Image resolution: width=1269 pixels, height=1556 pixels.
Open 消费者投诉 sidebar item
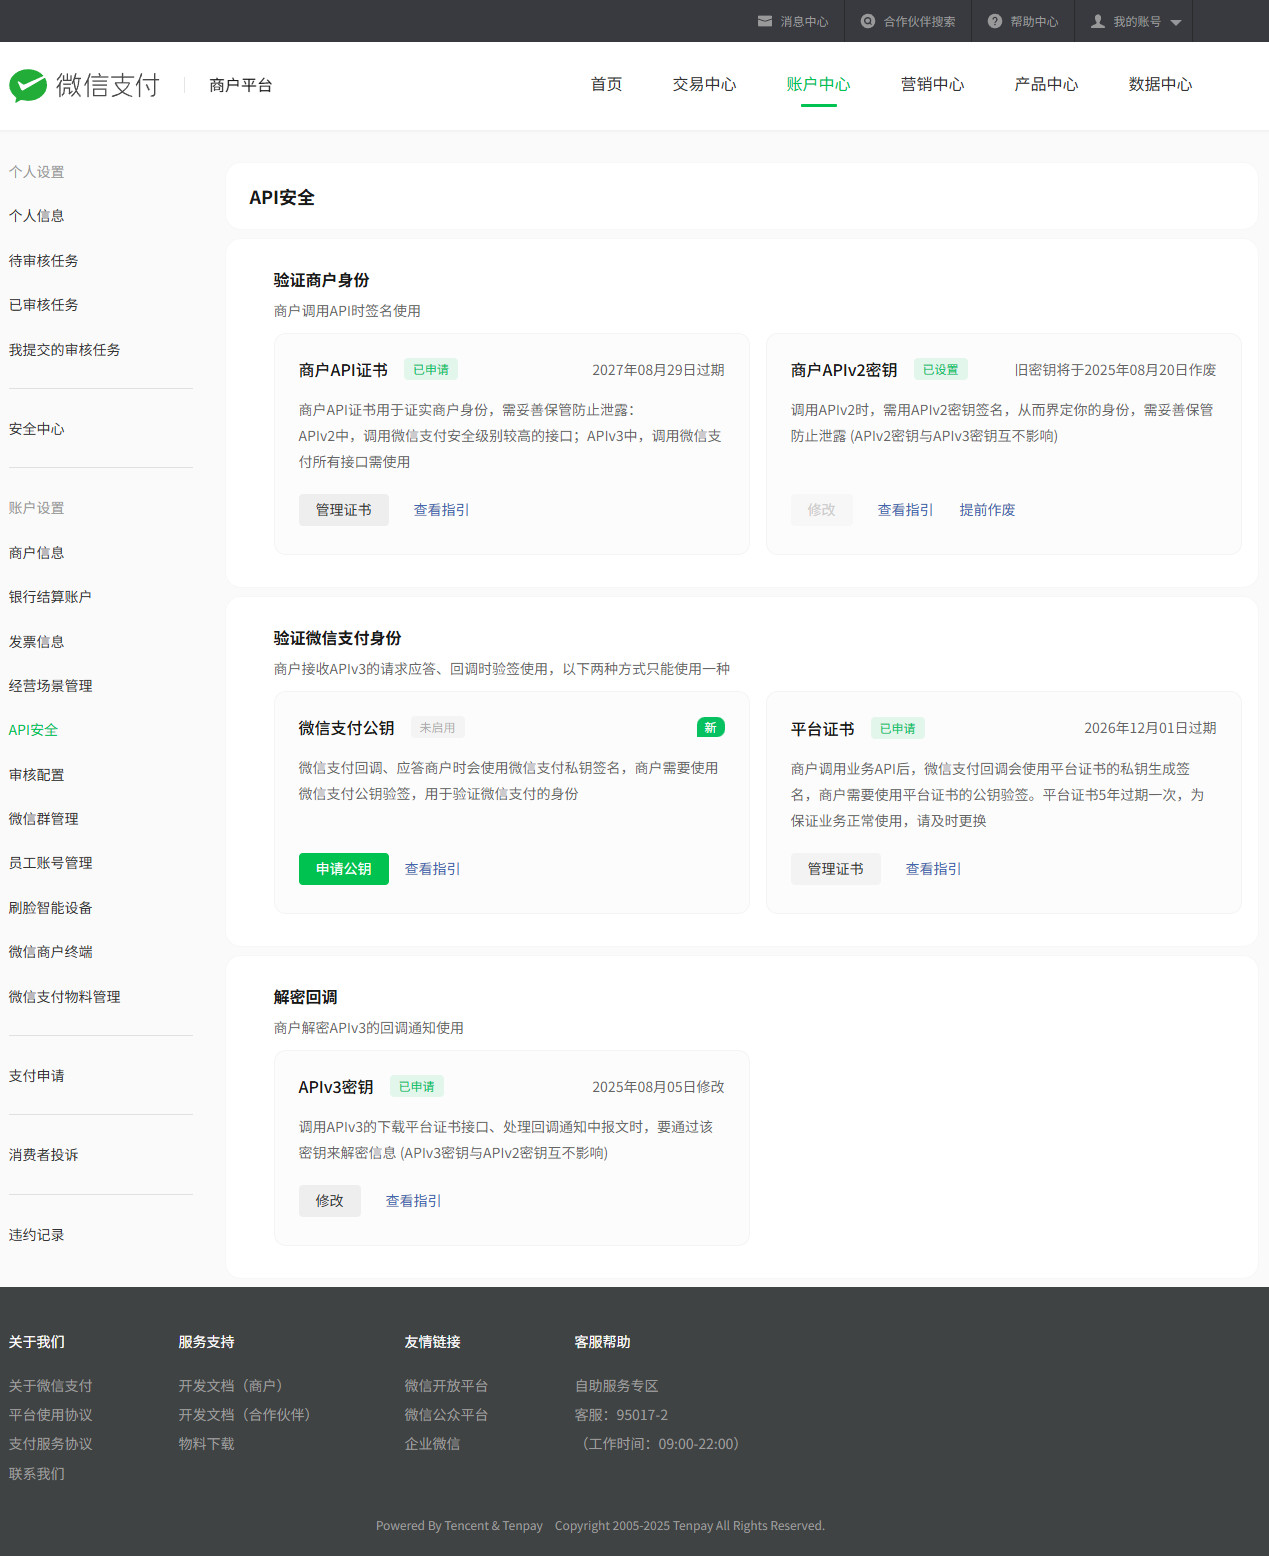coord(44,1155)
